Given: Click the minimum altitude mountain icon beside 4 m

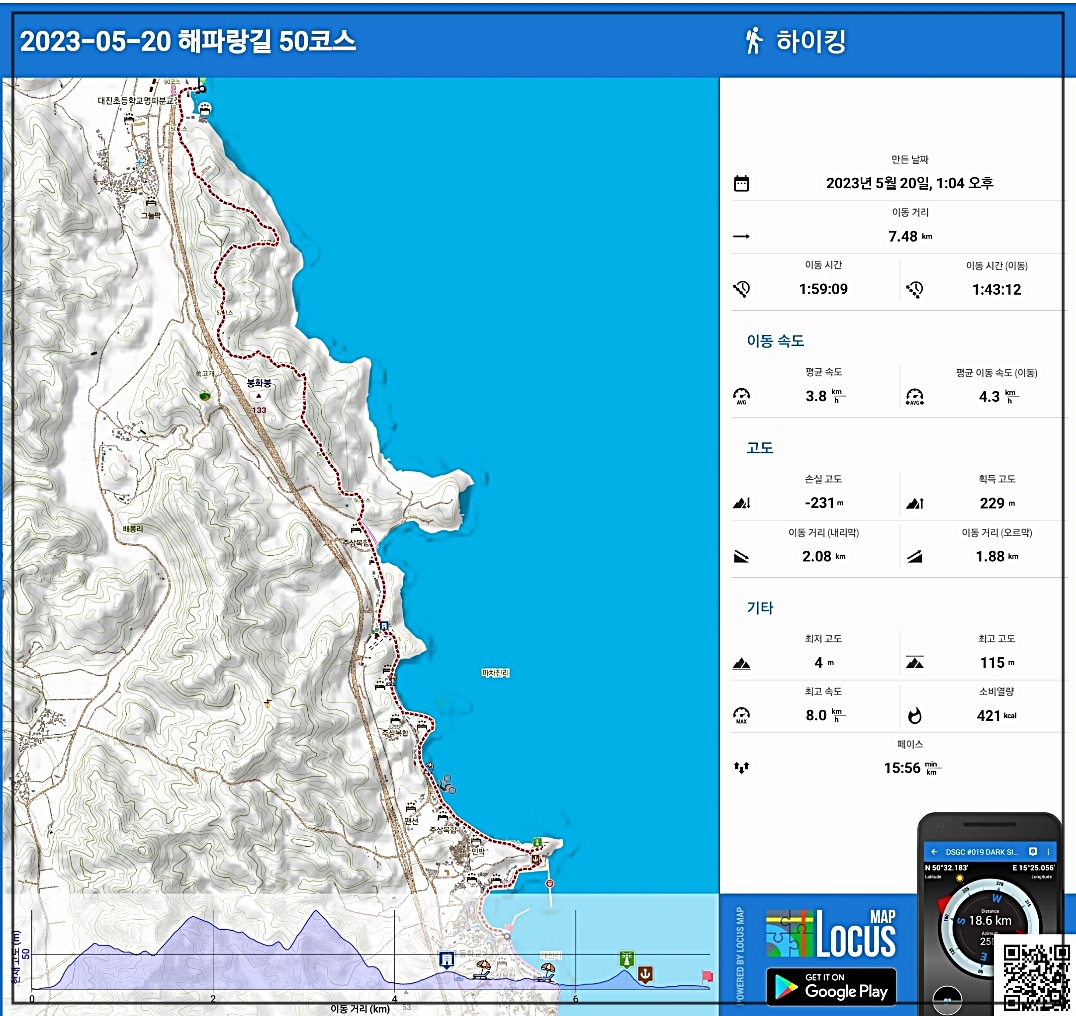Looking at the screenshot, I should [x=741, y=663].
